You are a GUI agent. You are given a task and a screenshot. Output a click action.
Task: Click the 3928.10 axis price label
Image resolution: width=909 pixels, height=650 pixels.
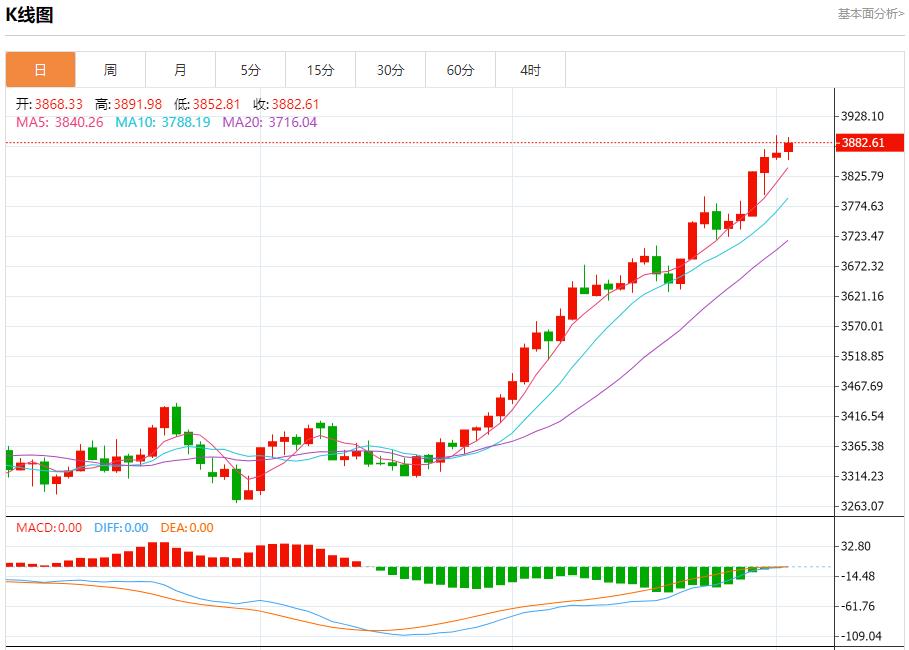point(861,114)
